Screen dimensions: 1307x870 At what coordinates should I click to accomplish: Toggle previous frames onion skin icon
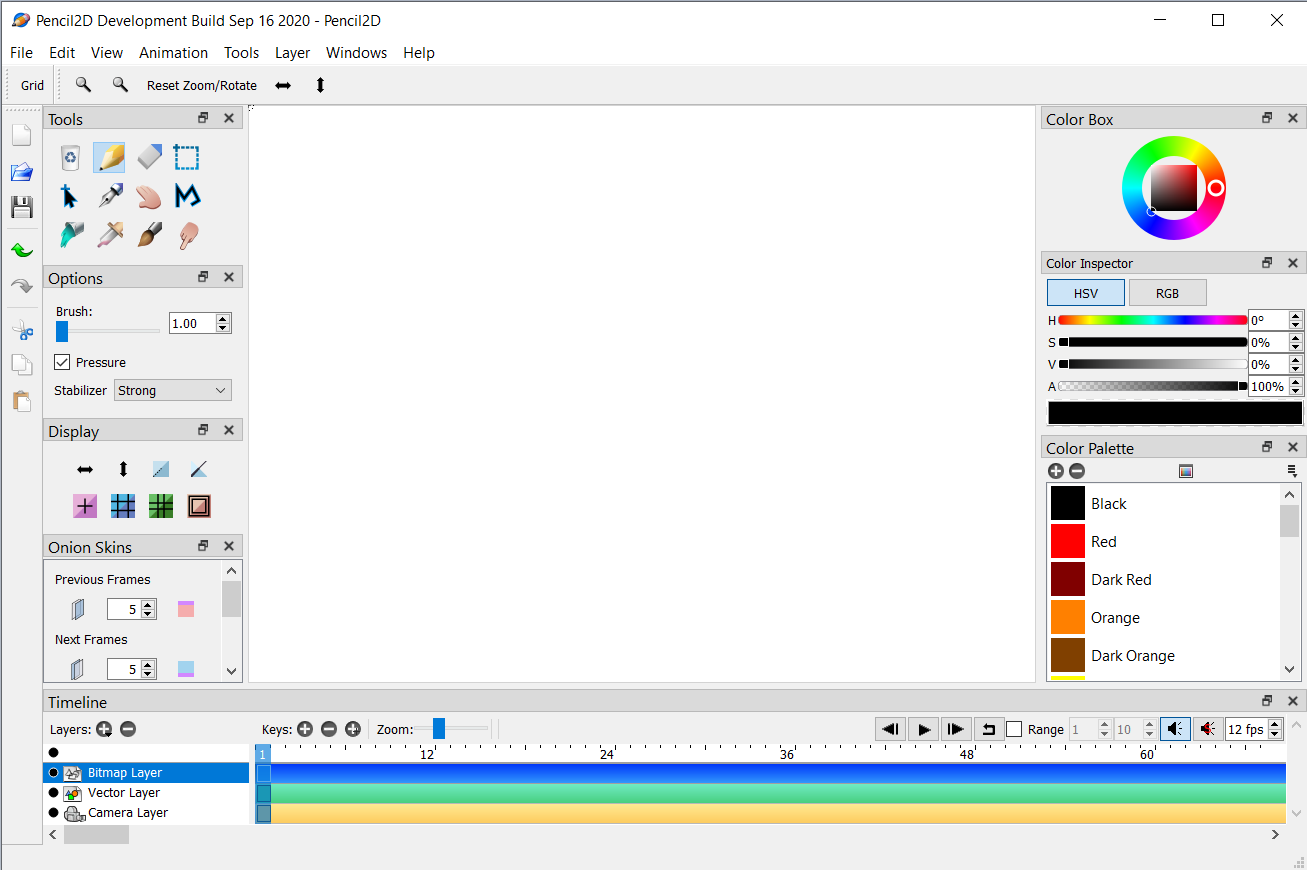pos(78,609)
